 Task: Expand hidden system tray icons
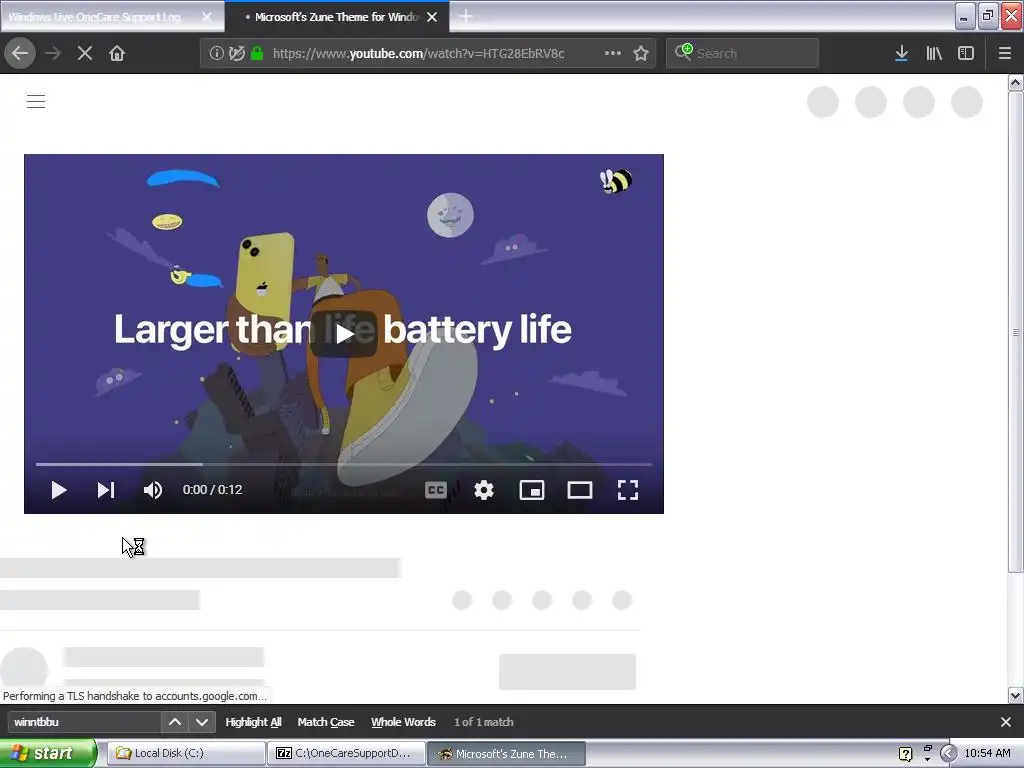948,754
